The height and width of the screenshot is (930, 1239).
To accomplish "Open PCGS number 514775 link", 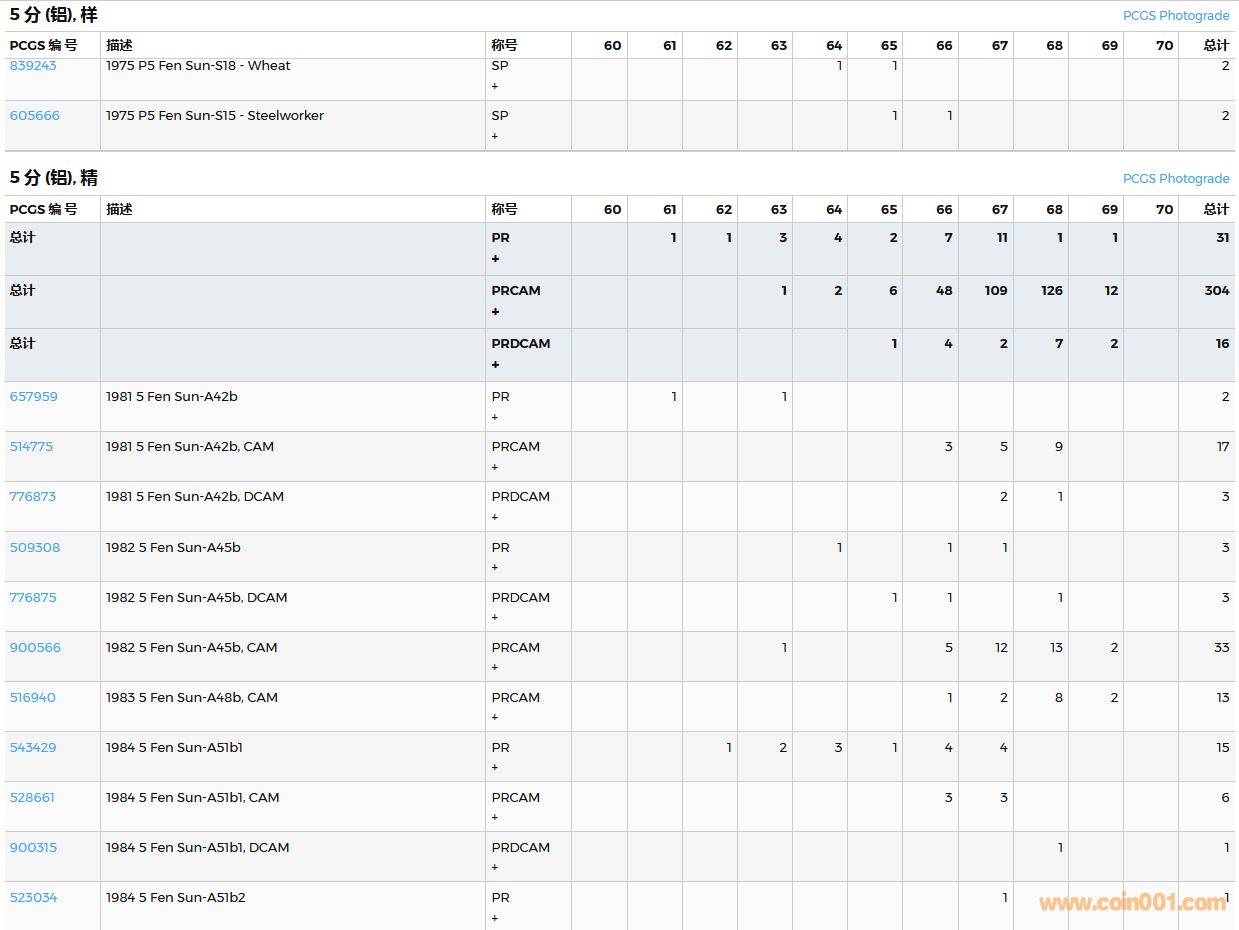I will 32,447.
